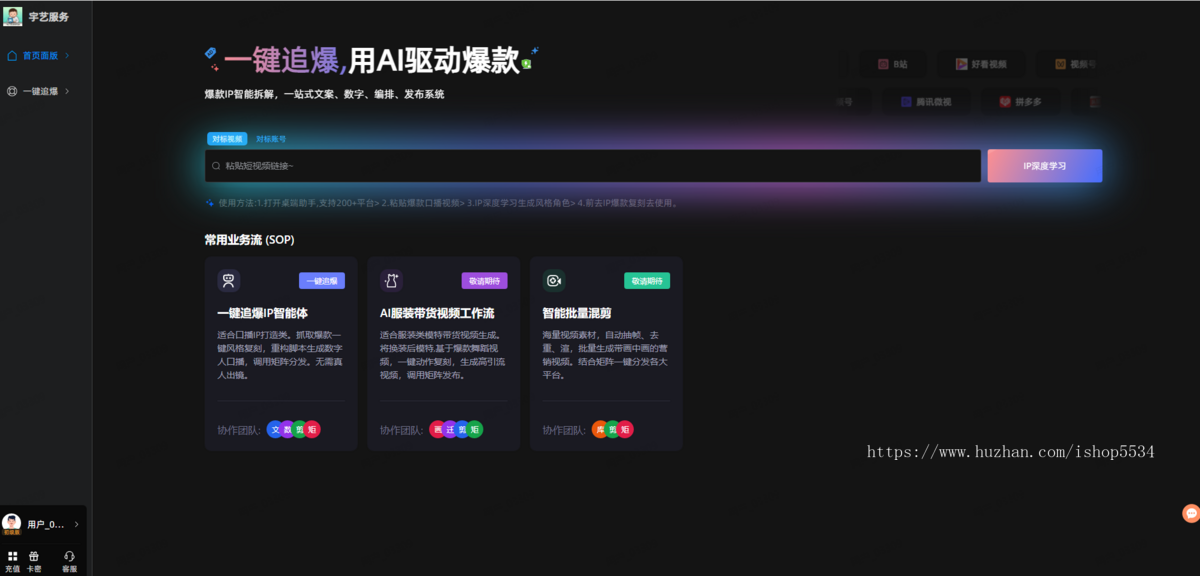The image size is (1200, 576).
Task: Click the 拼多多 heart logo icon
Action: pos(1005,102)
